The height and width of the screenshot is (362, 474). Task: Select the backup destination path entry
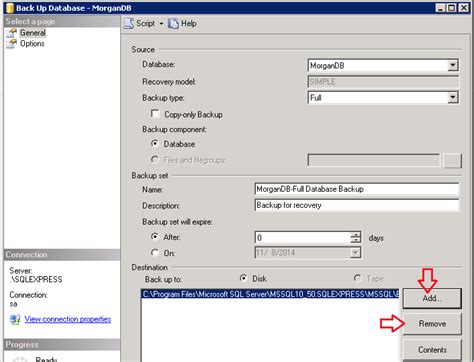(270, 294)
